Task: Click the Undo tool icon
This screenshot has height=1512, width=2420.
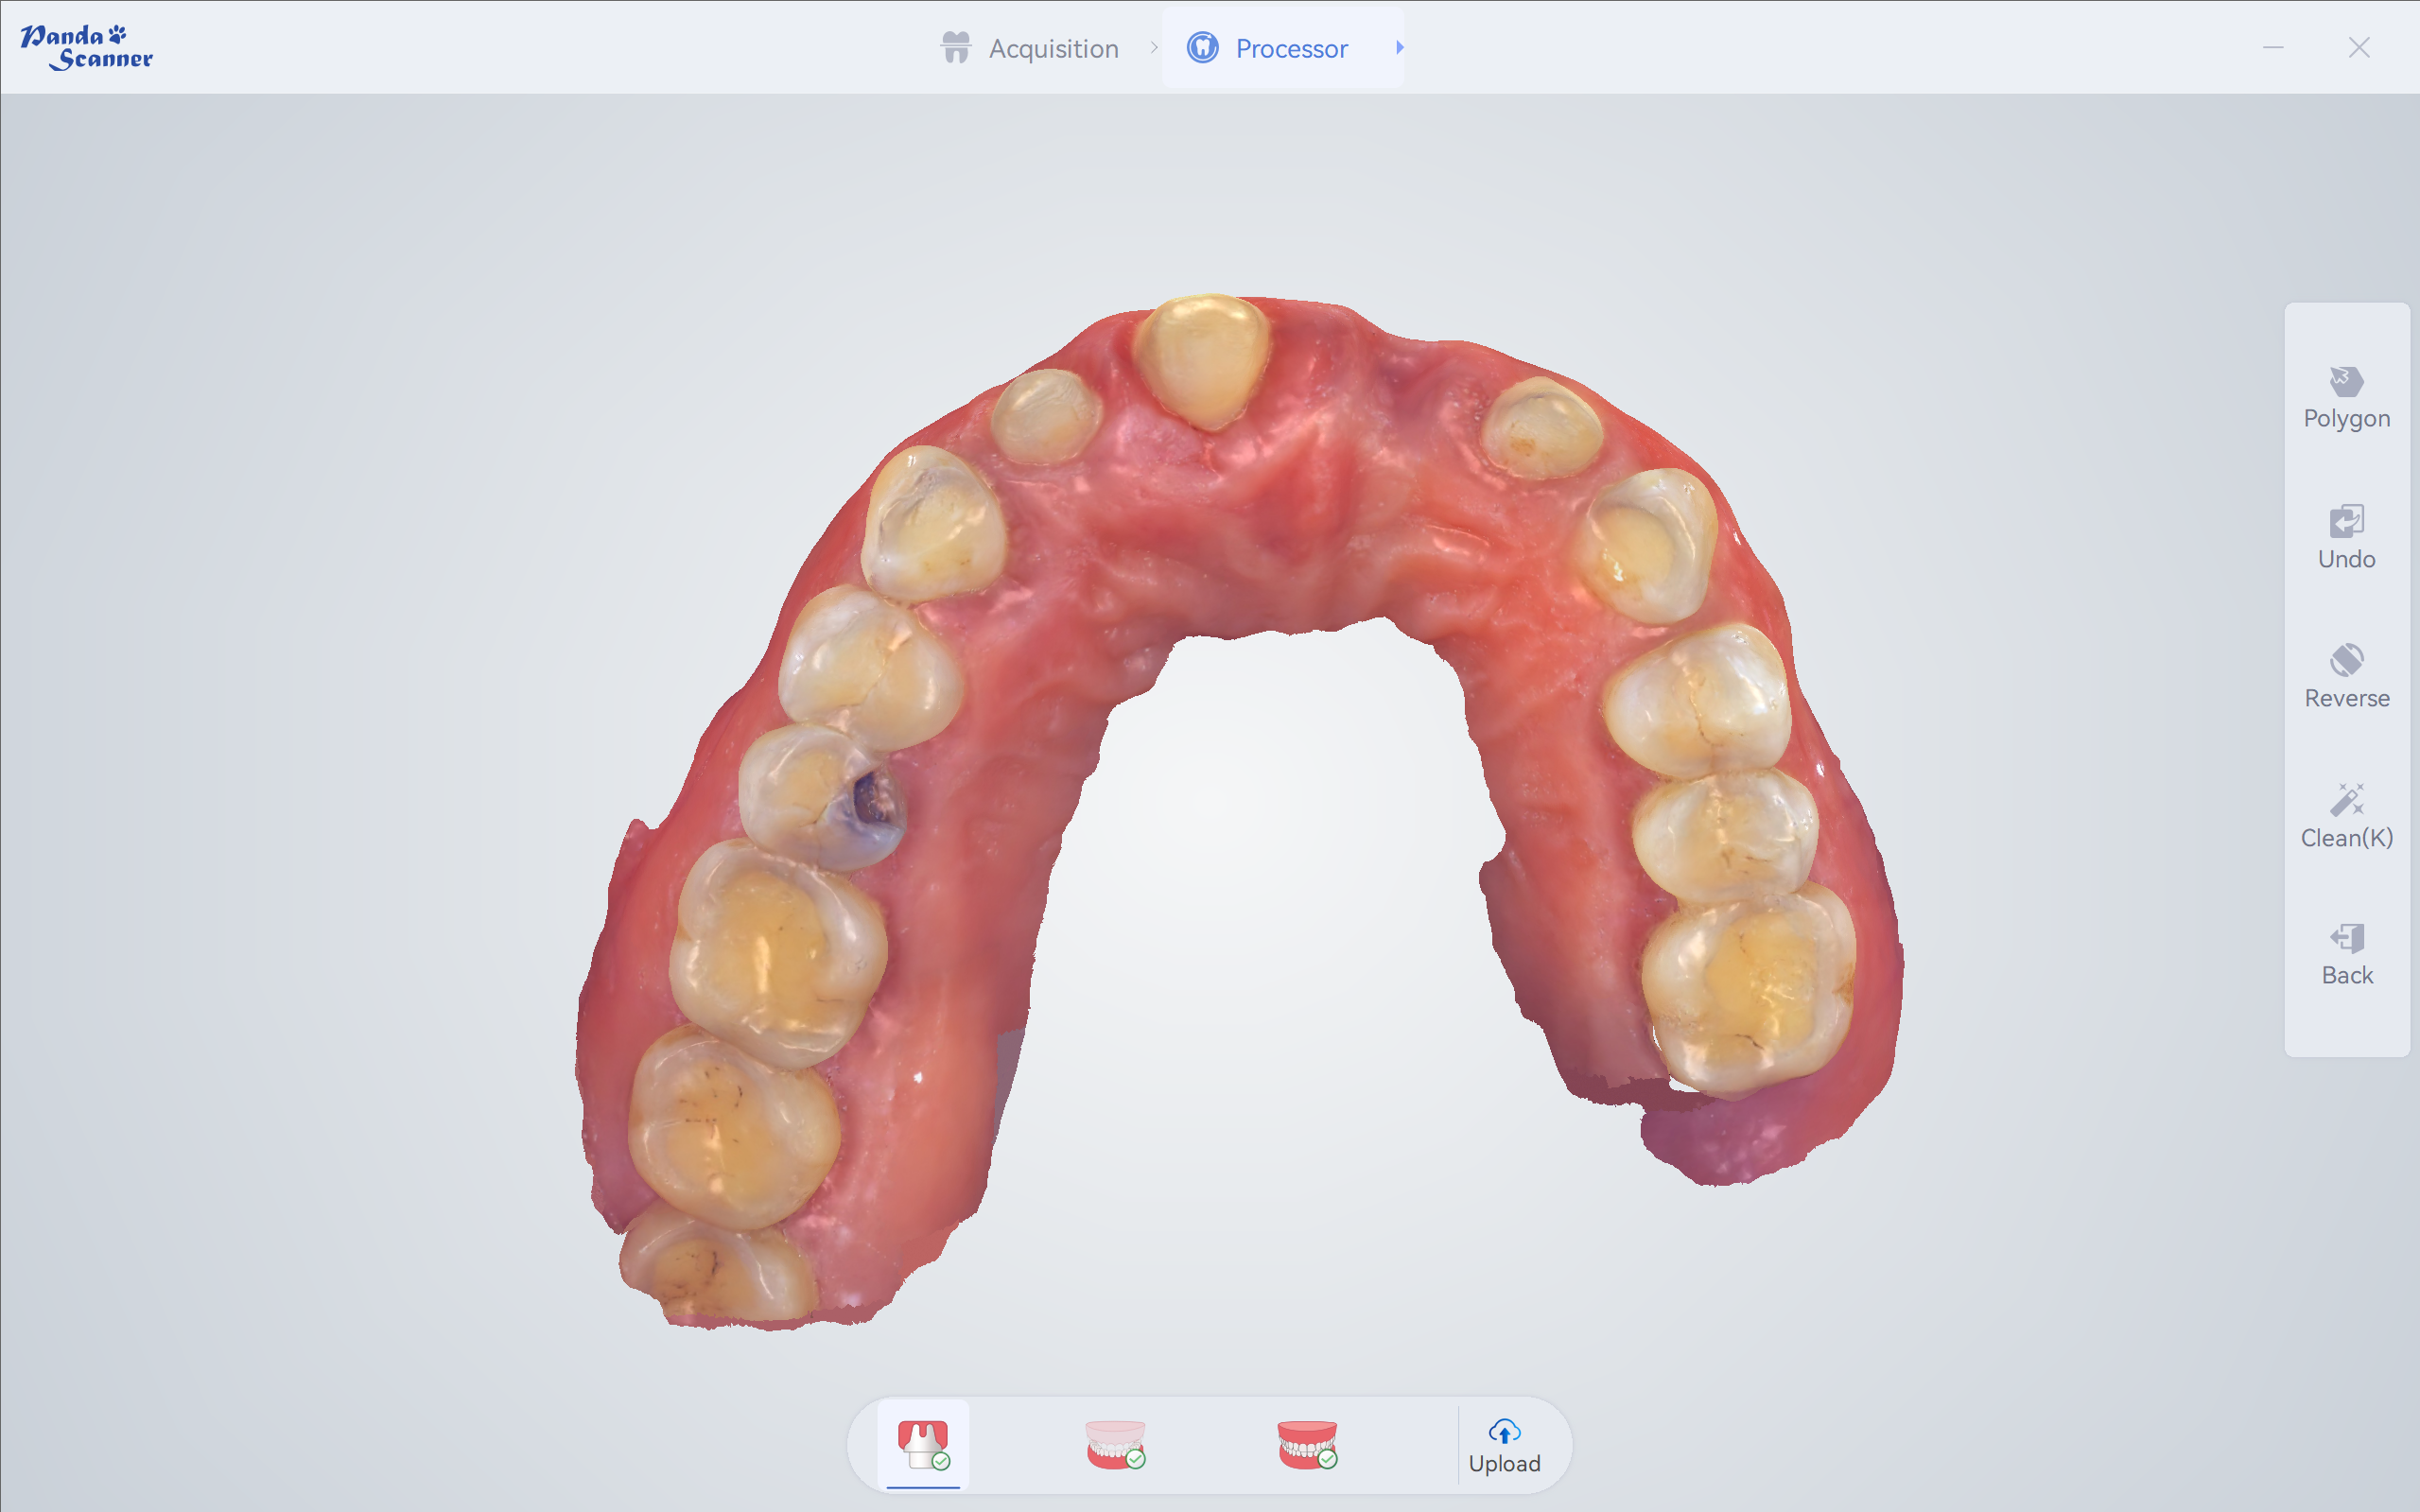Action: 2346,521
